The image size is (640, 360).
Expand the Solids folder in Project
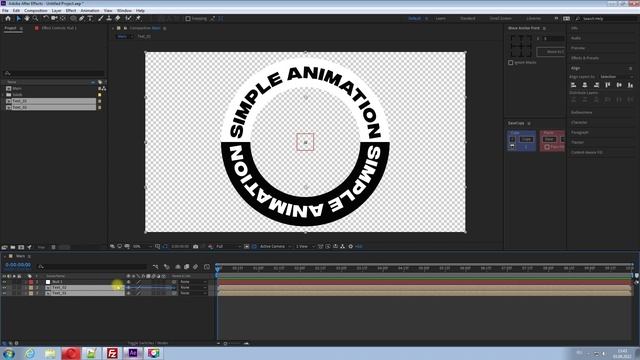[4, 95]
